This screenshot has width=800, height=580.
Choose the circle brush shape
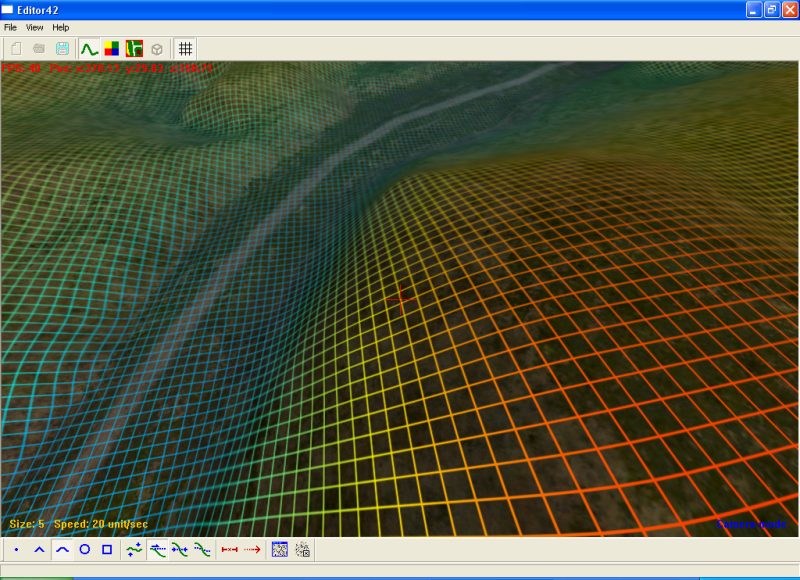84,549
